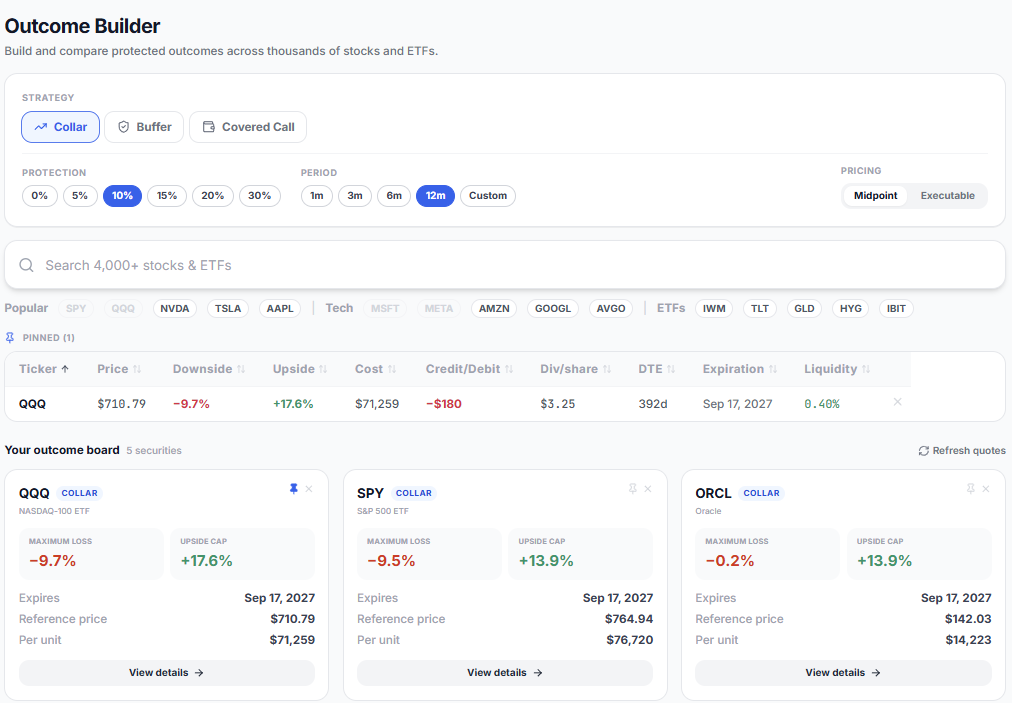The image size is (1012, 703).
Task: Sort pinned table by Credit/Debit
Action: click(469, 369)
